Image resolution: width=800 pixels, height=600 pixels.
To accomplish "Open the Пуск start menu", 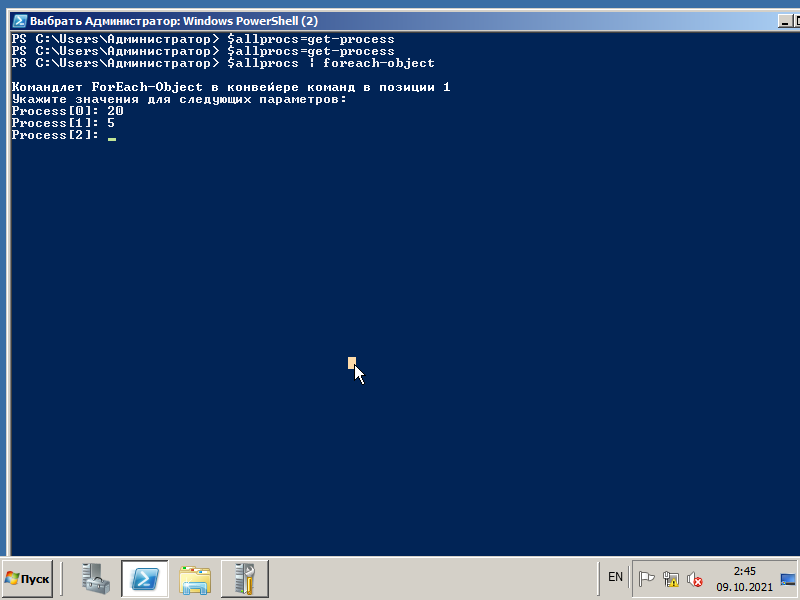I will (28, 579).
